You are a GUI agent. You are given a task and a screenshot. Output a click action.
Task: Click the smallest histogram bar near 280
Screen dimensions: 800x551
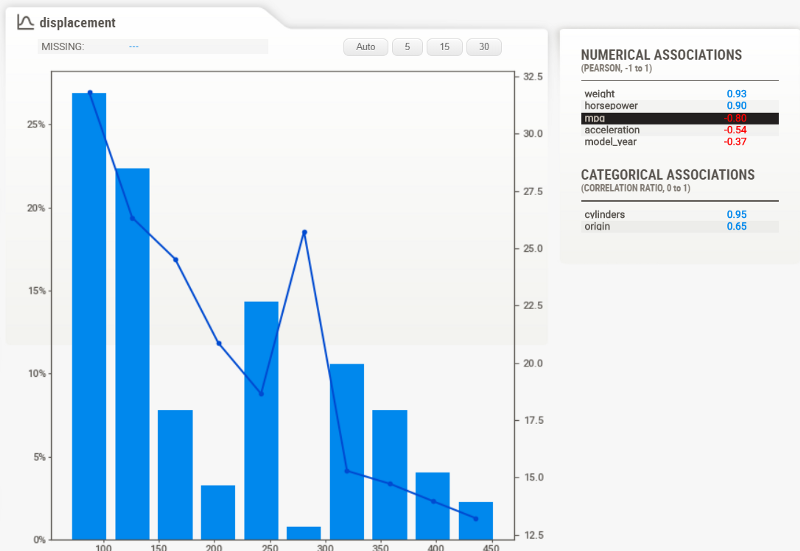tap(304, 533)
